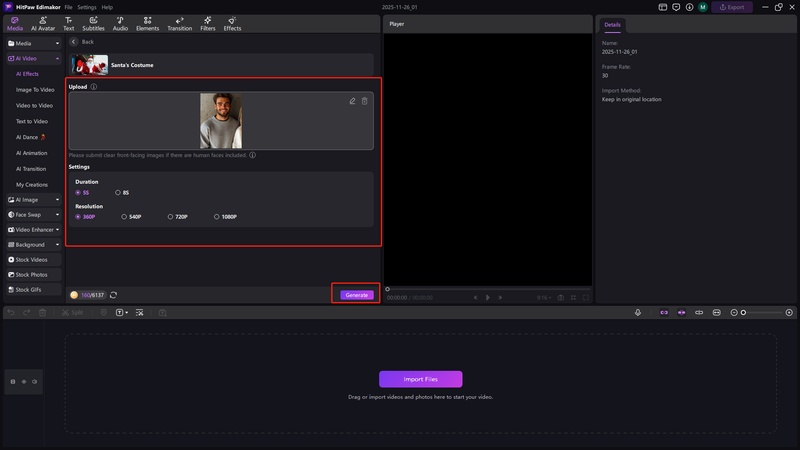Delete the uploaded image with trash icon
Image resolution: width=800 pixels, height=450 pixels.
click(x=365, y=101)
